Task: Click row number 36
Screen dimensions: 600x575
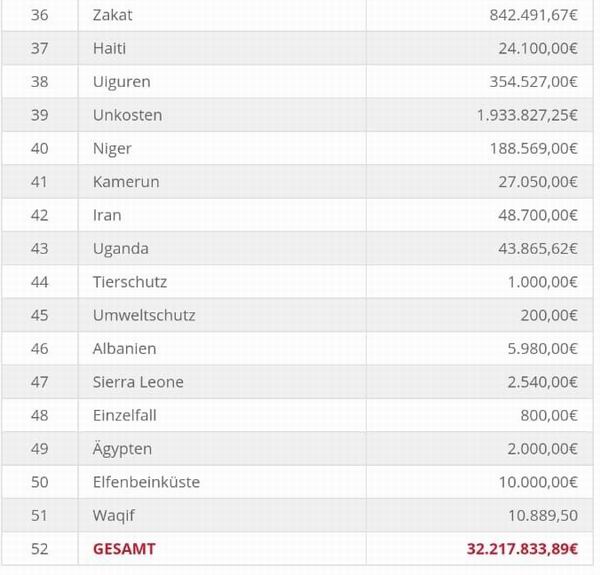Action: (x=40, y=14)
